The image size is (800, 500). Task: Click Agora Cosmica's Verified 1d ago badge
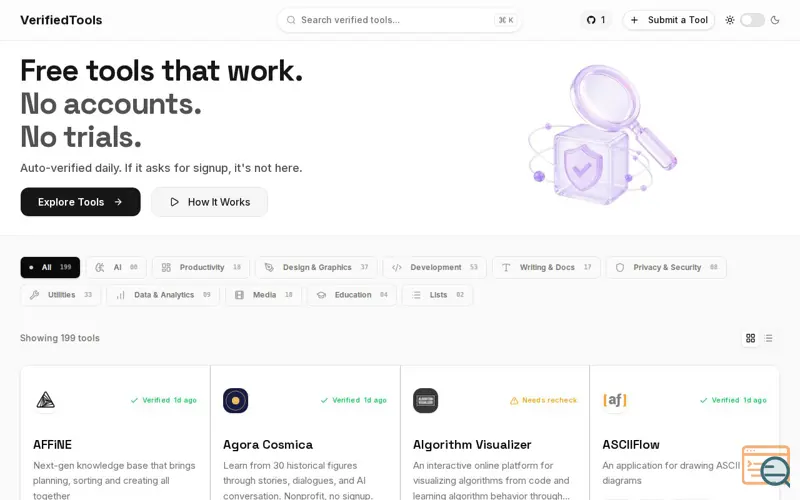pyautogui.click(x=353, y=400)
